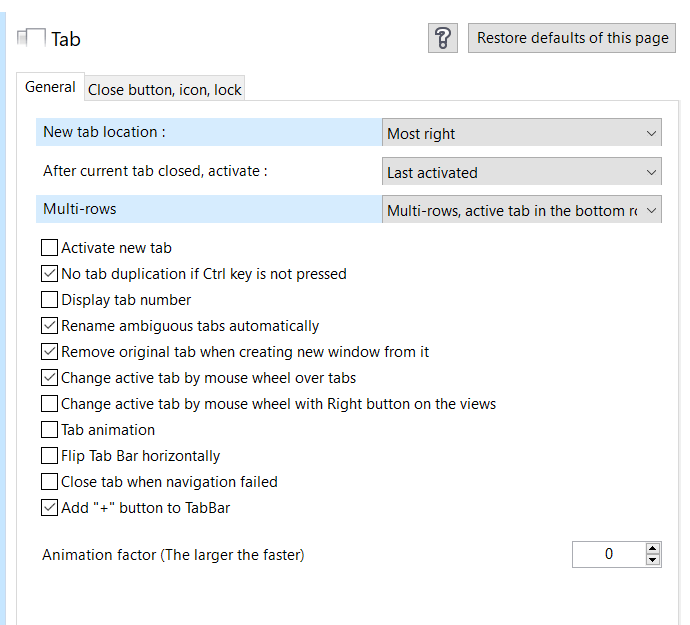Uncheck No tab duplication if Ctrl option
This screenshot has width=690, height=625.
click(x=49, y=273)
